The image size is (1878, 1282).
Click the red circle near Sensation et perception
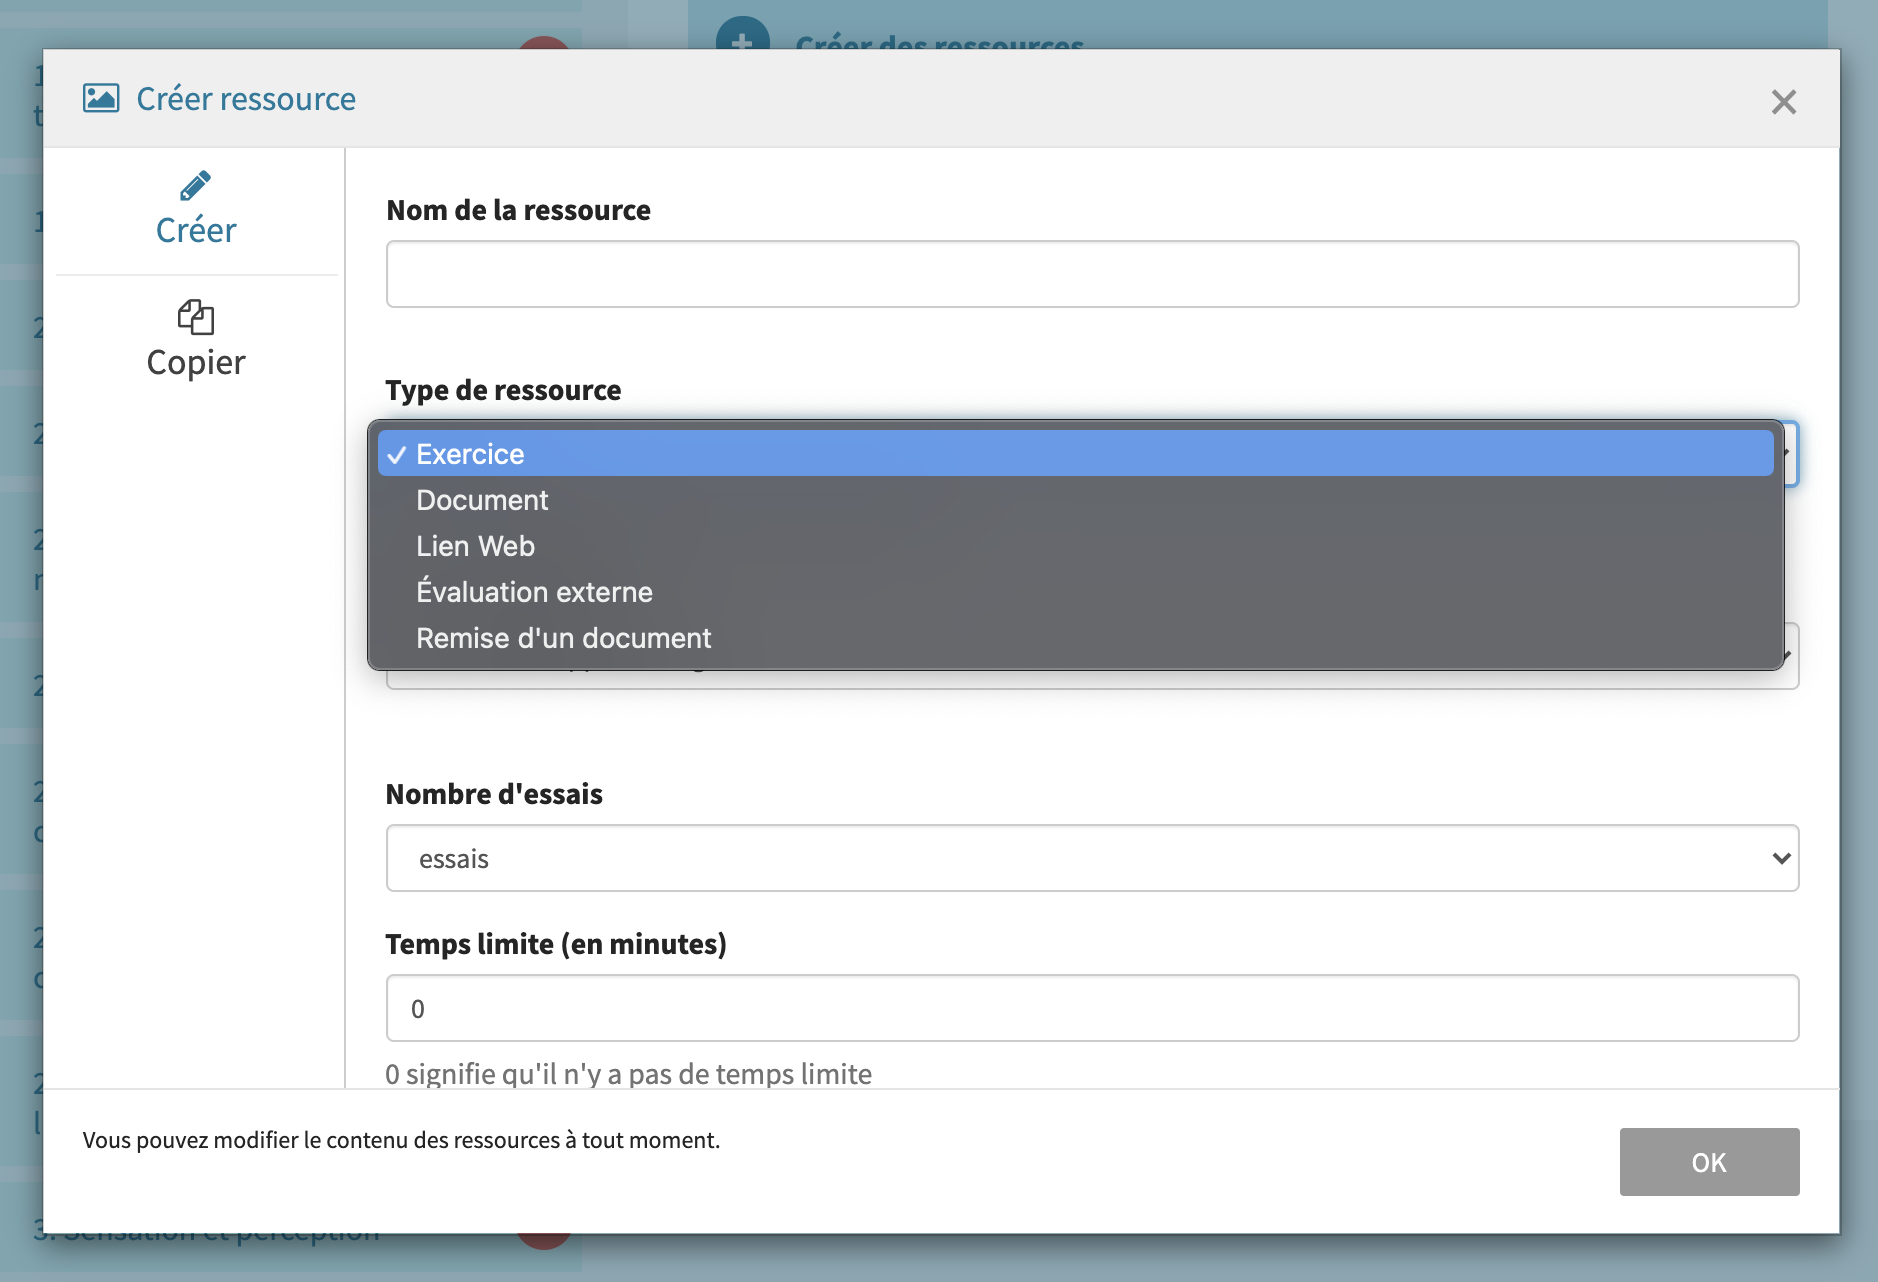(x=544, y=1241)
